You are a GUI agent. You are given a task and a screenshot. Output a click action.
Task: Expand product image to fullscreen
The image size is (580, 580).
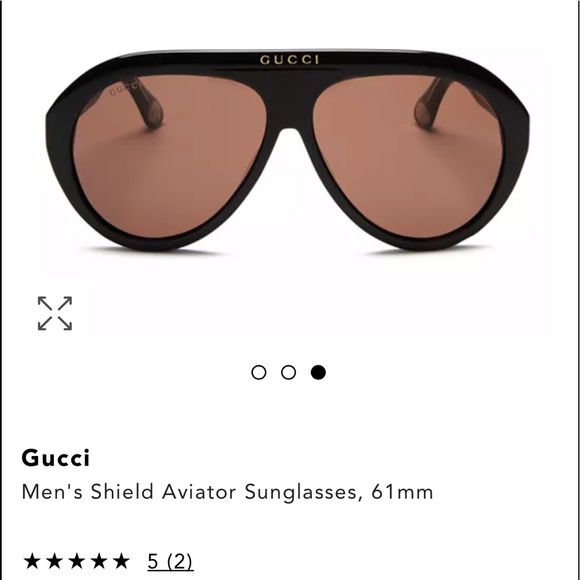tap(55, 313)
